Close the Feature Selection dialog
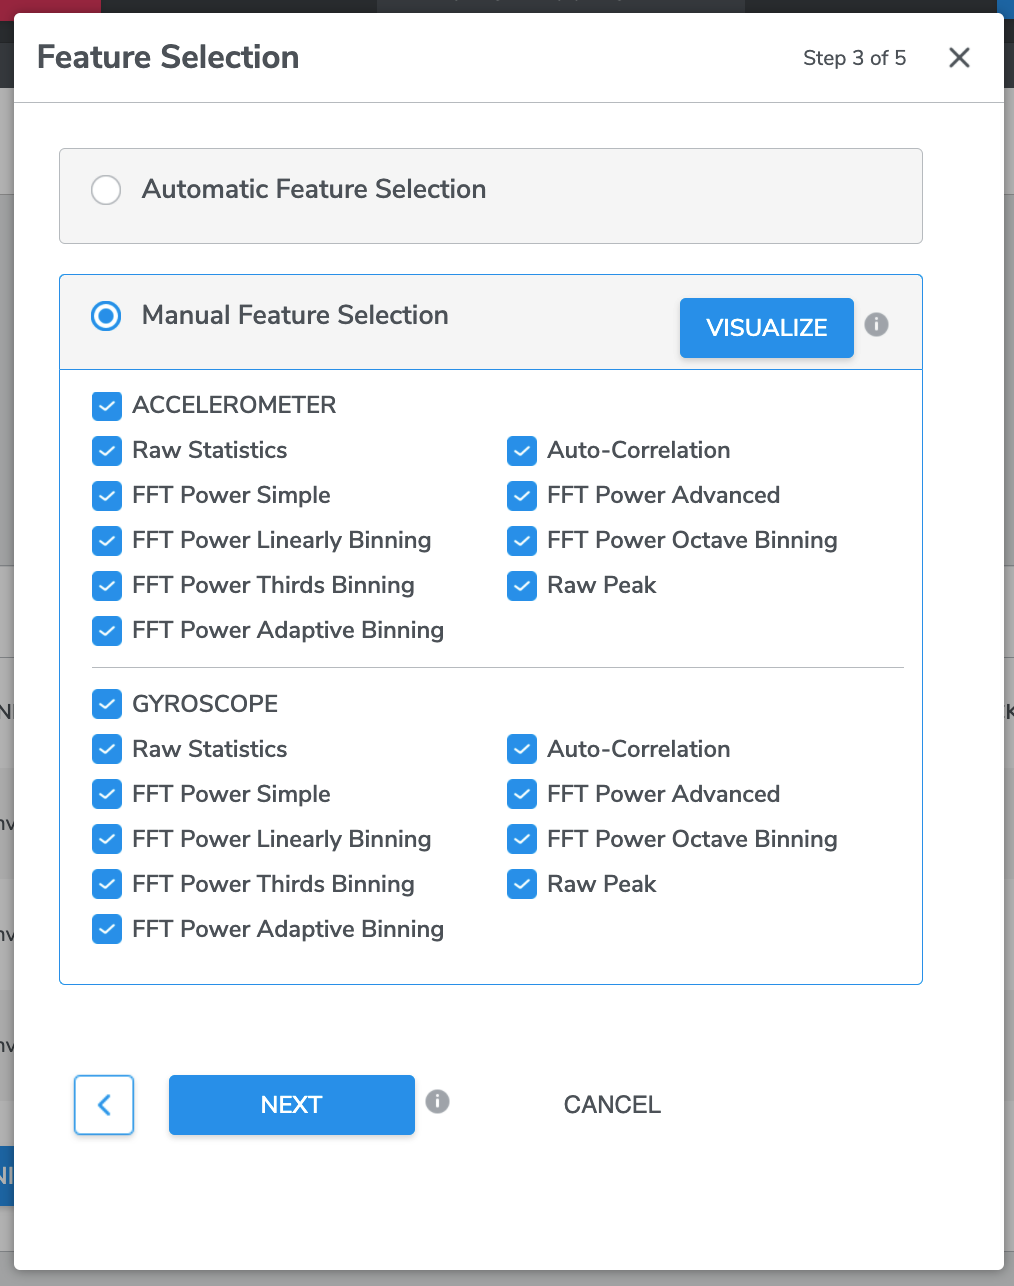 click(959, 58)
